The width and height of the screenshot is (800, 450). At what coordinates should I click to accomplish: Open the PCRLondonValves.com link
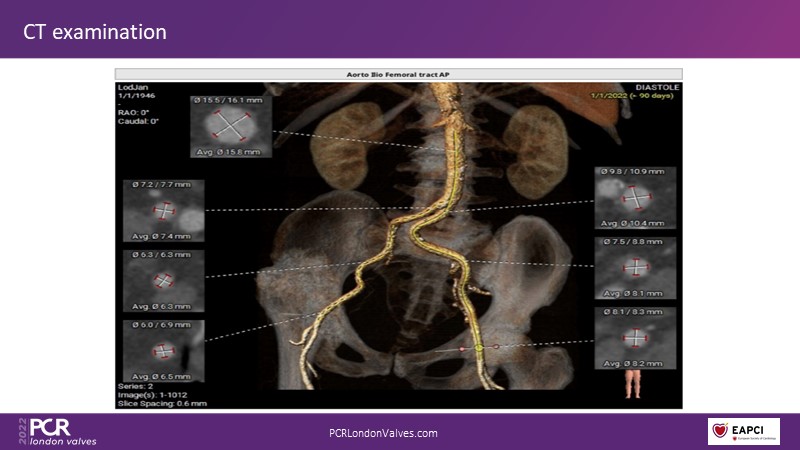point(383,433)
